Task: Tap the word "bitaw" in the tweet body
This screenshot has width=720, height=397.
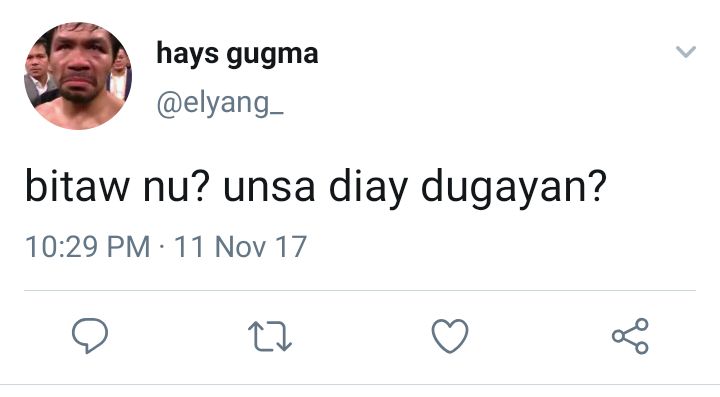Action: pyautogui.click(x=77, y=185)
